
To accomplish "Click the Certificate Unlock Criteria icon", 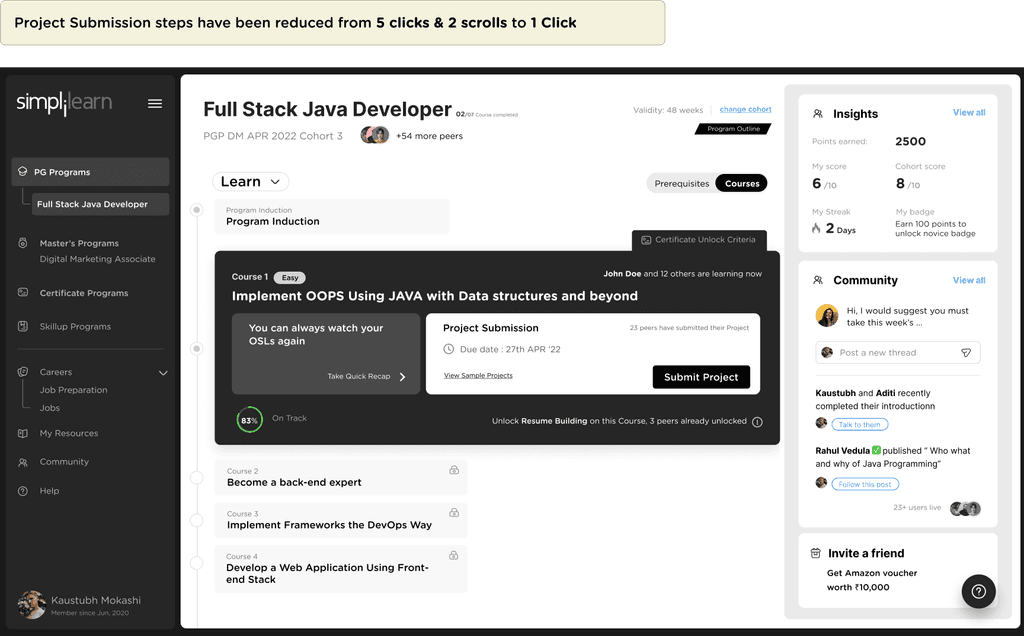I will click(x=646, y=240).
